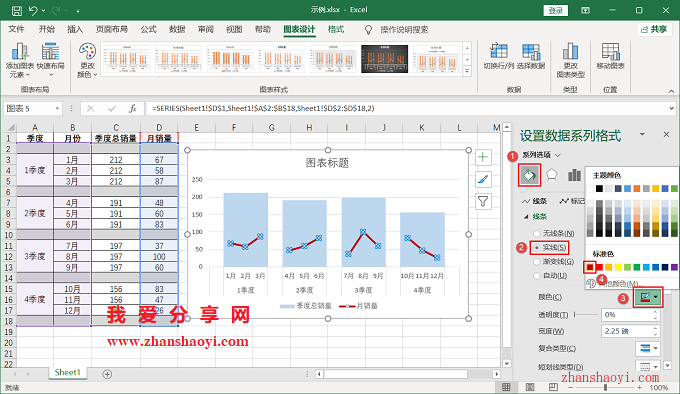Open the Select Data dialog
Screen dimensions: 680x394
pos(531,56)
